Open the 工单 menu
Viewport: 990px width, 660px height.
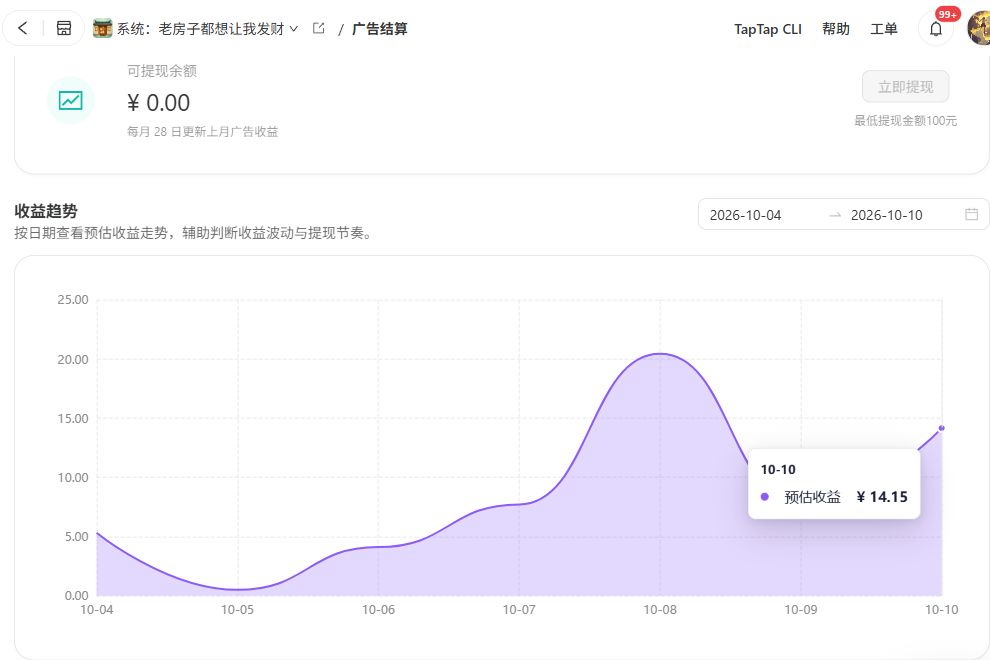point(883,29)
